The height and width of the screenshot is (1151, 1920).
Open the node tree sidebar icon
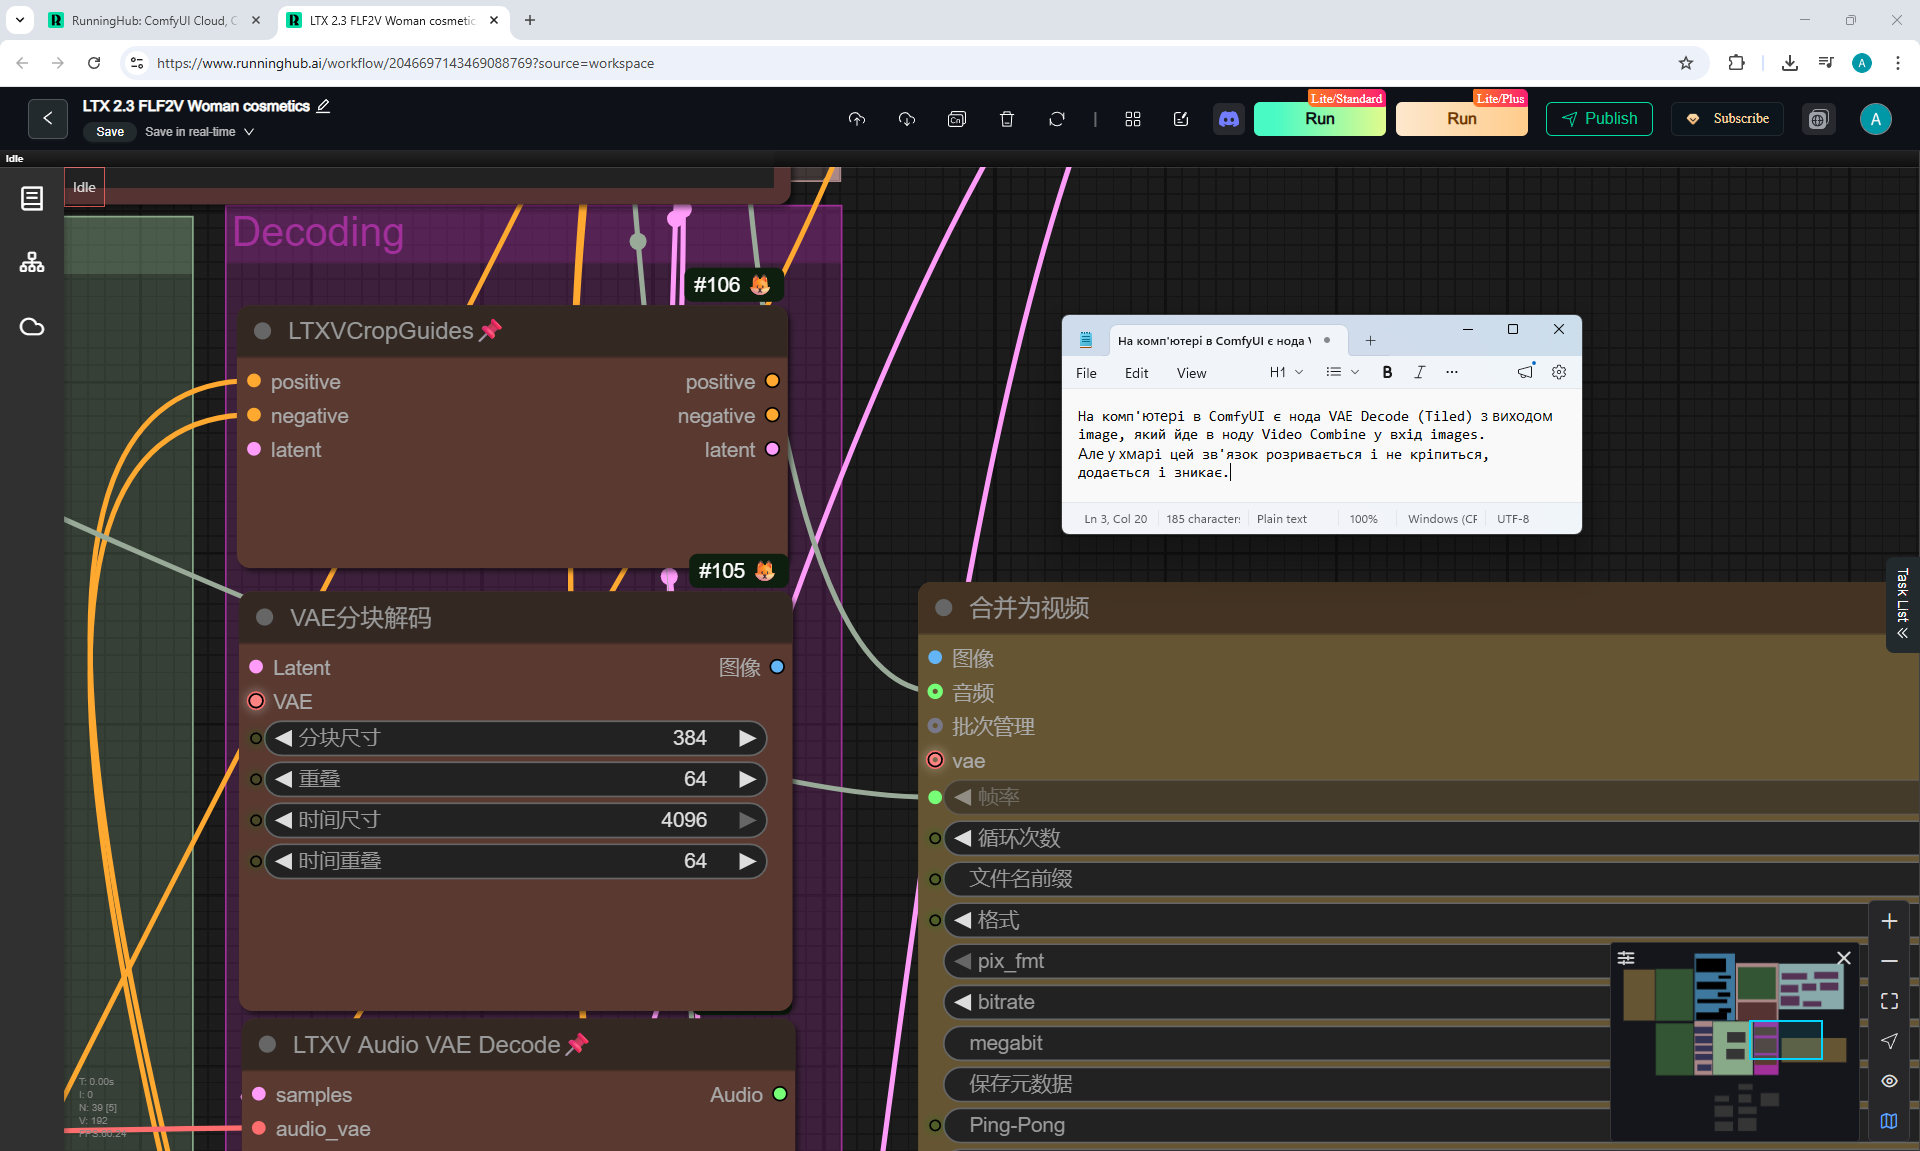coord(32,262)
